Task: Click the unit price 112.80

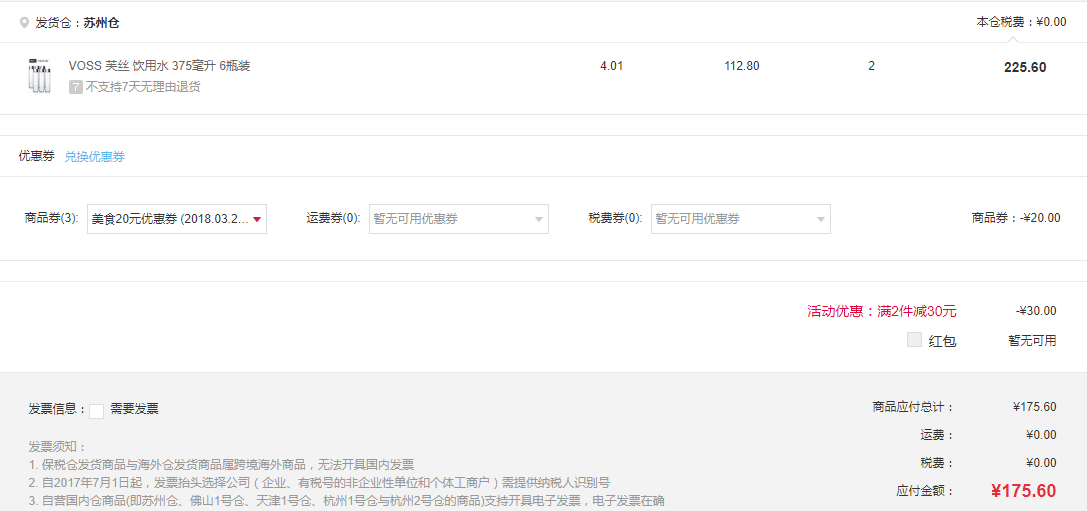Action: 742,67
